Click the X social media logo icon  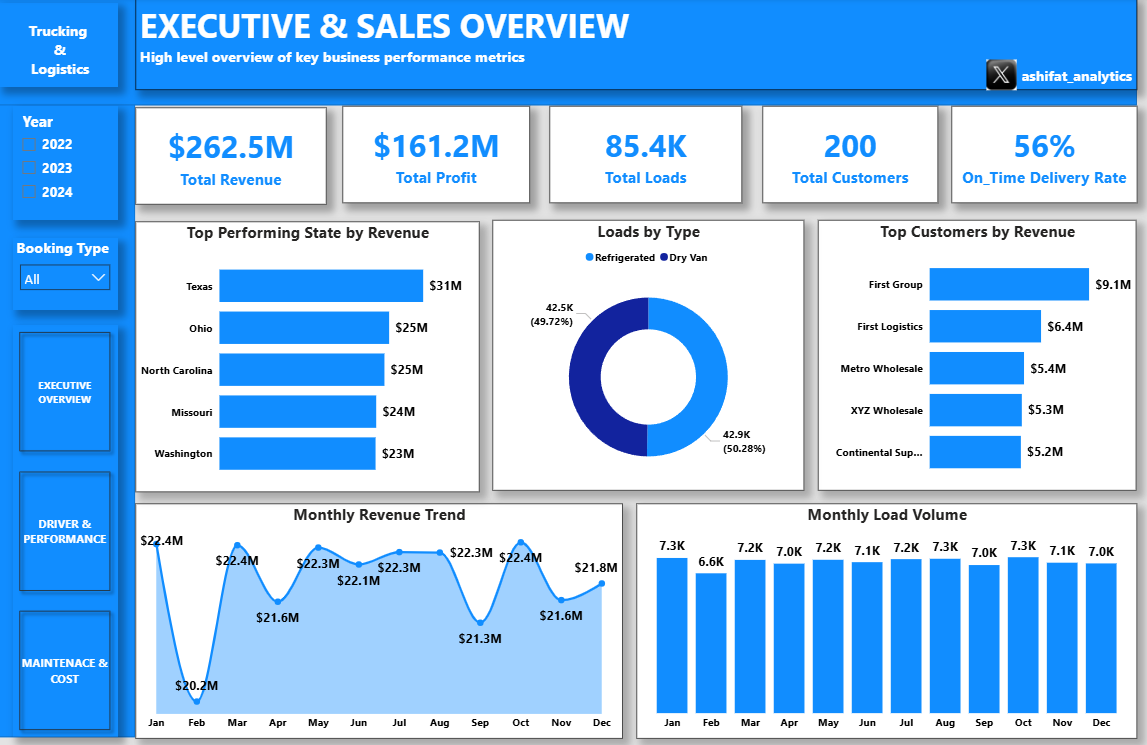tap(1001, 75)
